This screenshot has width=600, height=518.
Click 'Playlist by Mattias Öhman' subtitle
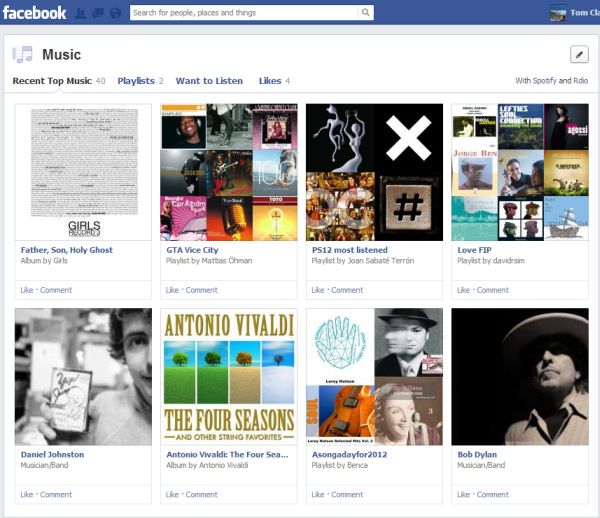click(209, 261)
